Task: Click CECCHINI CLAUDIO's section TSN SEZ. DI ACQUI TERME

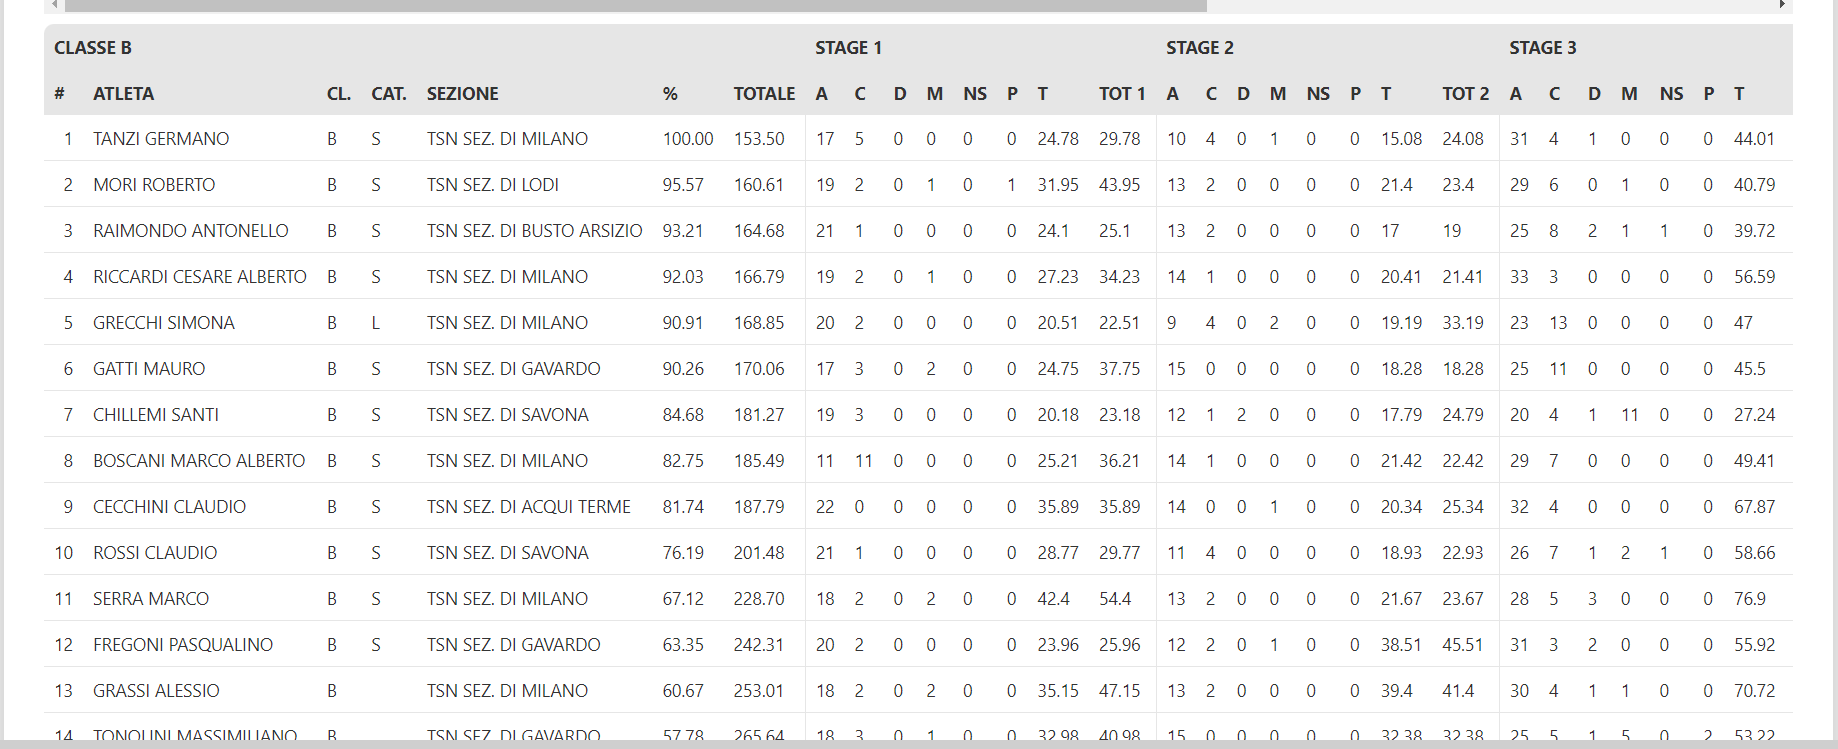Action: (528, 507)
